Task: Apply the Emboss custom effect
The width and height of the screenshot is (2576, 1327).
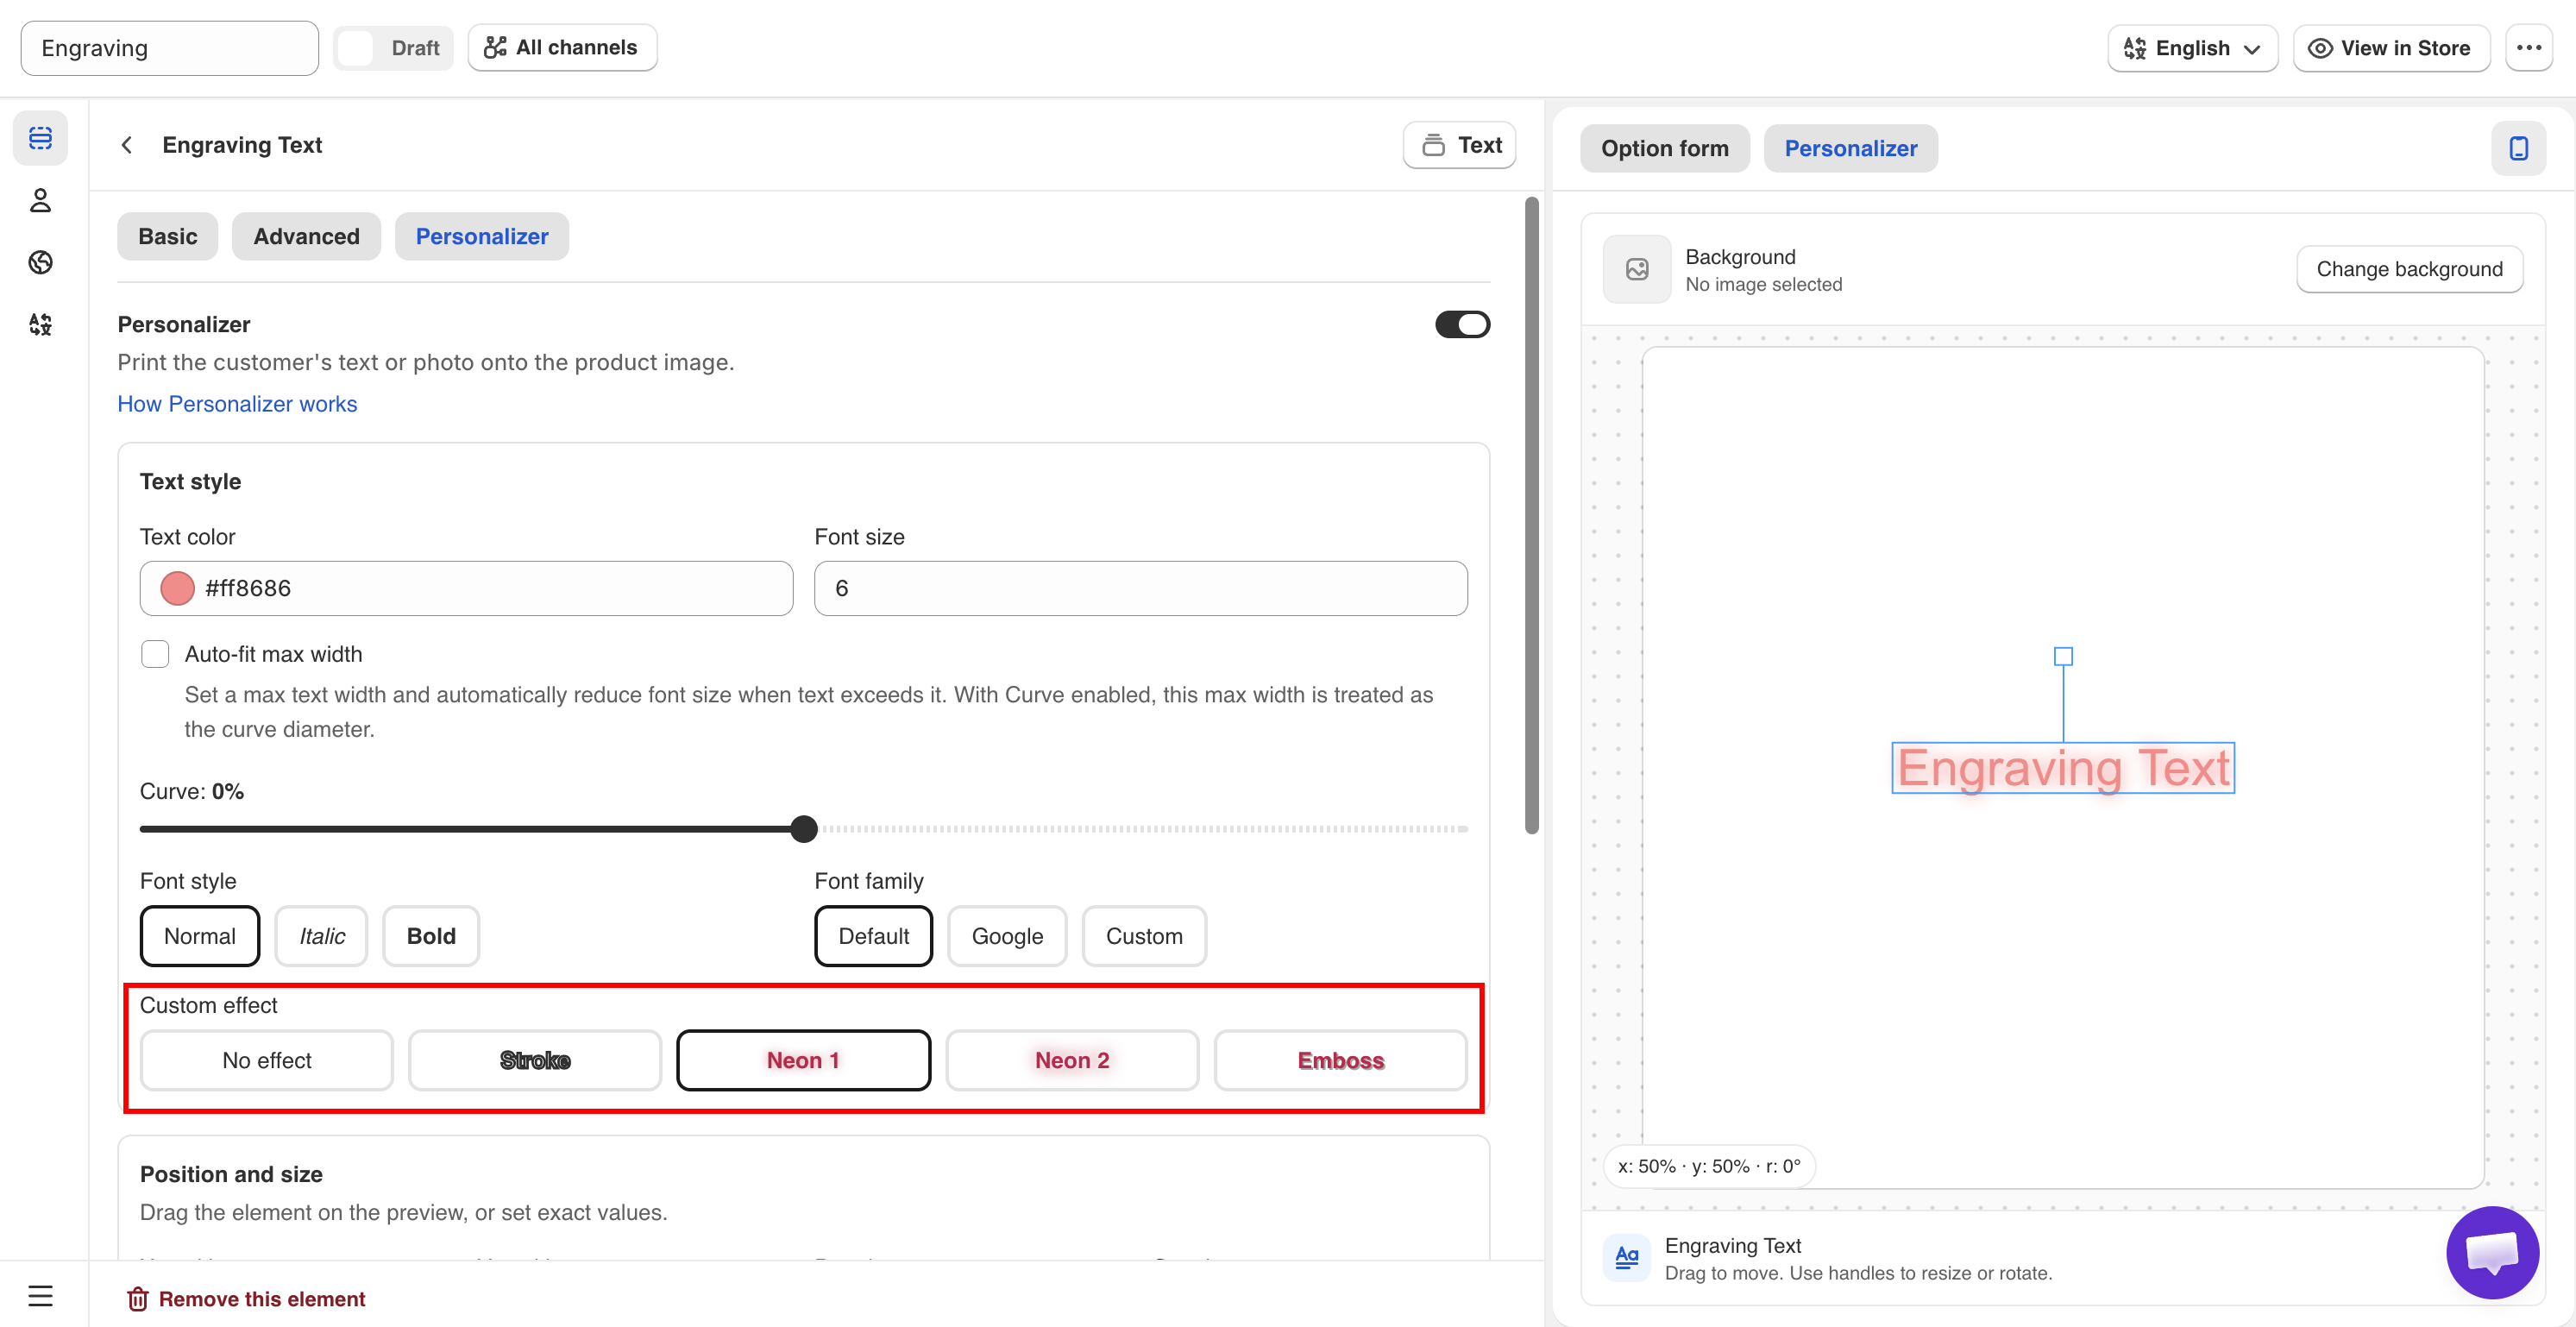Action: pos(1340,1060)
